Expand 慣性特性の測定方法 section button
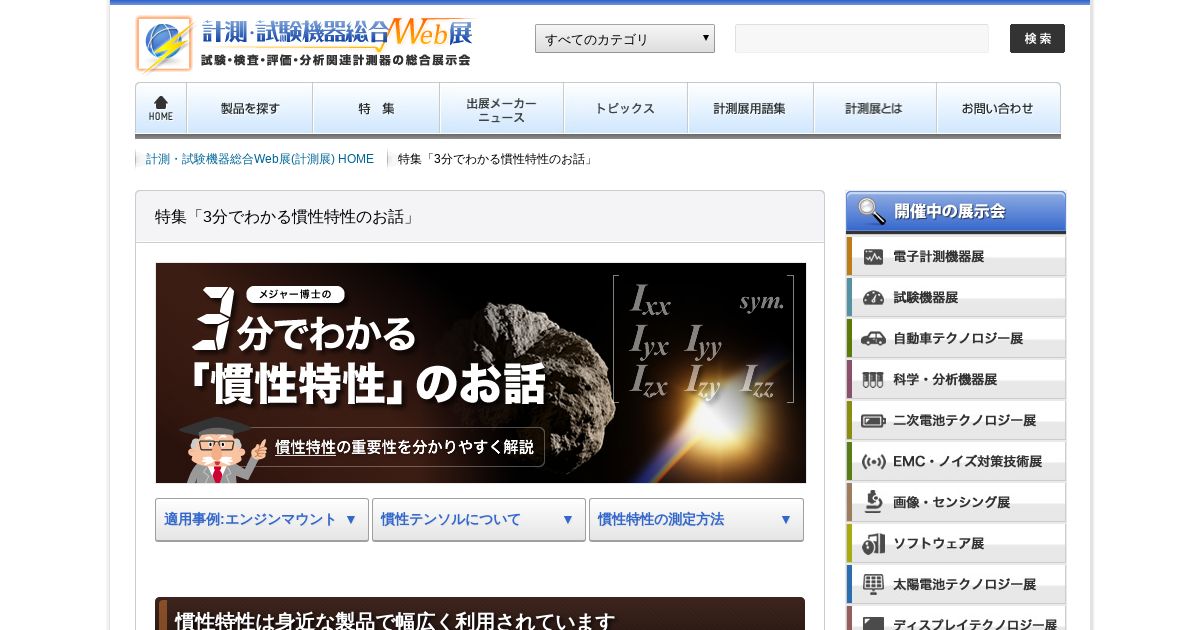 coord(696,520)
